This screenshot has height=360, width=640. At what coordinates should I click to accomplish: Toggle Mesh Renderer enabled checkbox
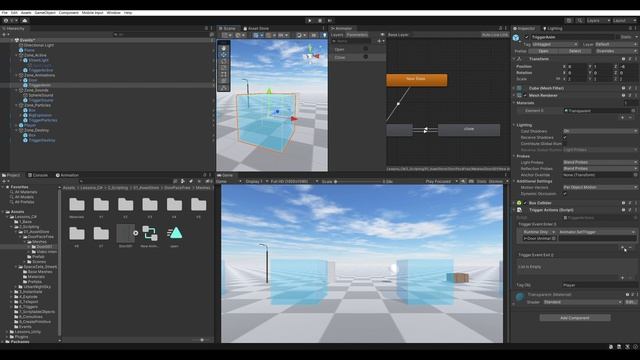525,96
